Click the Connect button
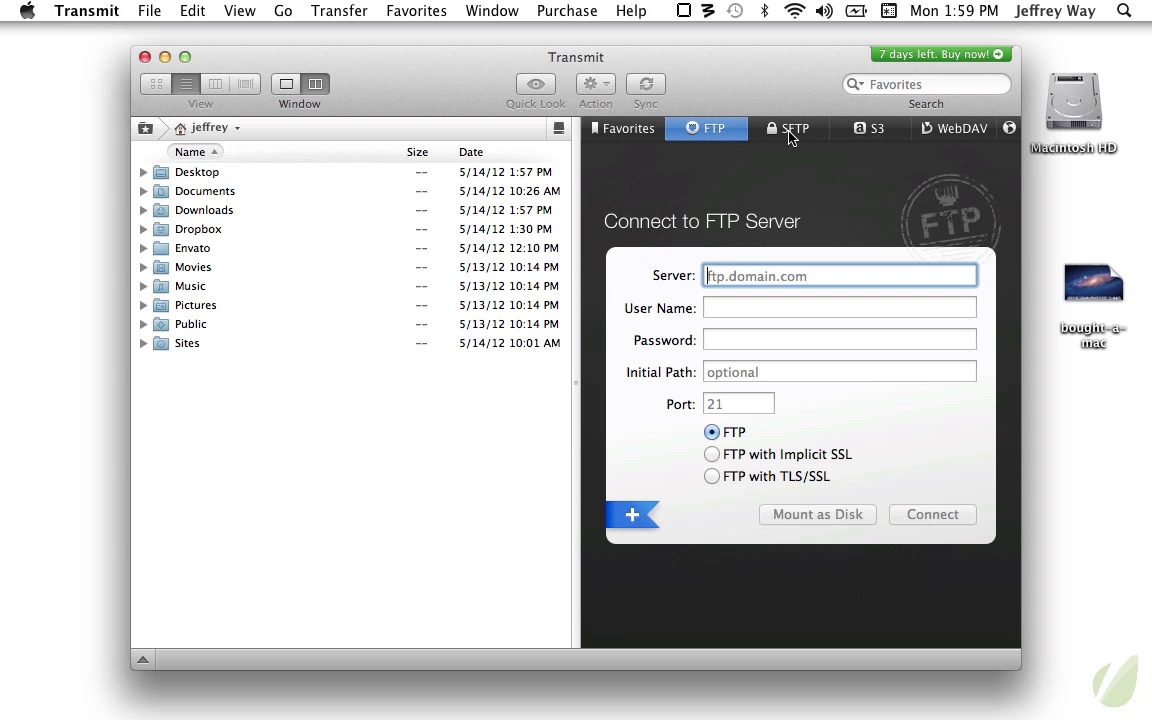1152x720 pixels. [932, 514]
